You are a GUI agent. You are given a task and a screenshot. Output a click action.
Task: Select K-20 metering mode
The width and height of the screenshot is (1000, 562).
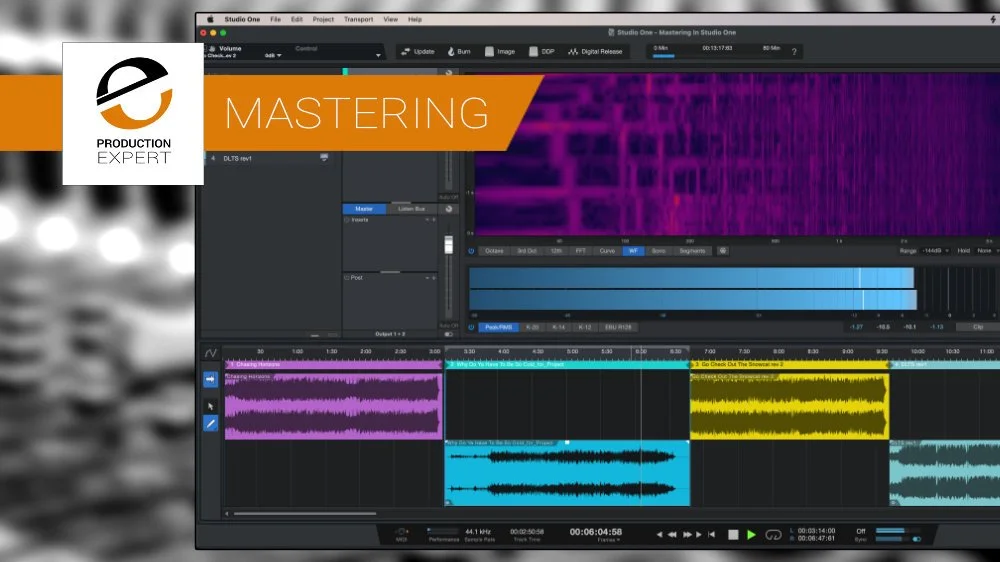tap(533, 327)
